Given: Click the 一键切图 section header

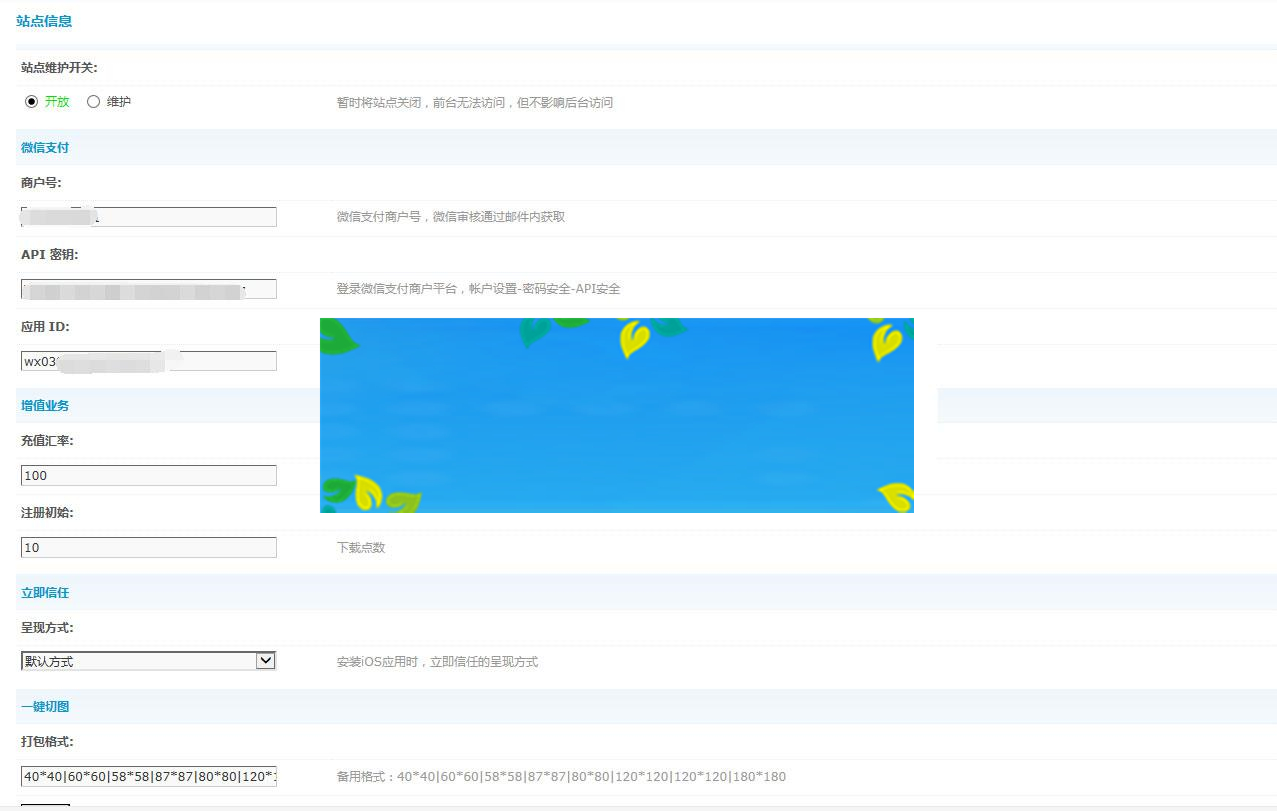Looking at the screenshot, I should [44, 706].
